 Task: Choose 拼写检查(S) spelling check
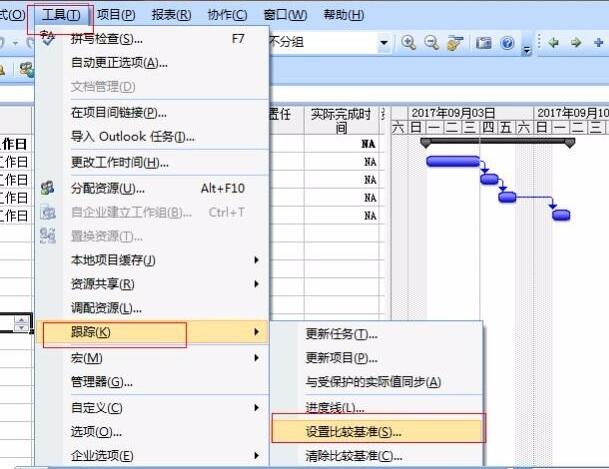[152, 39]
